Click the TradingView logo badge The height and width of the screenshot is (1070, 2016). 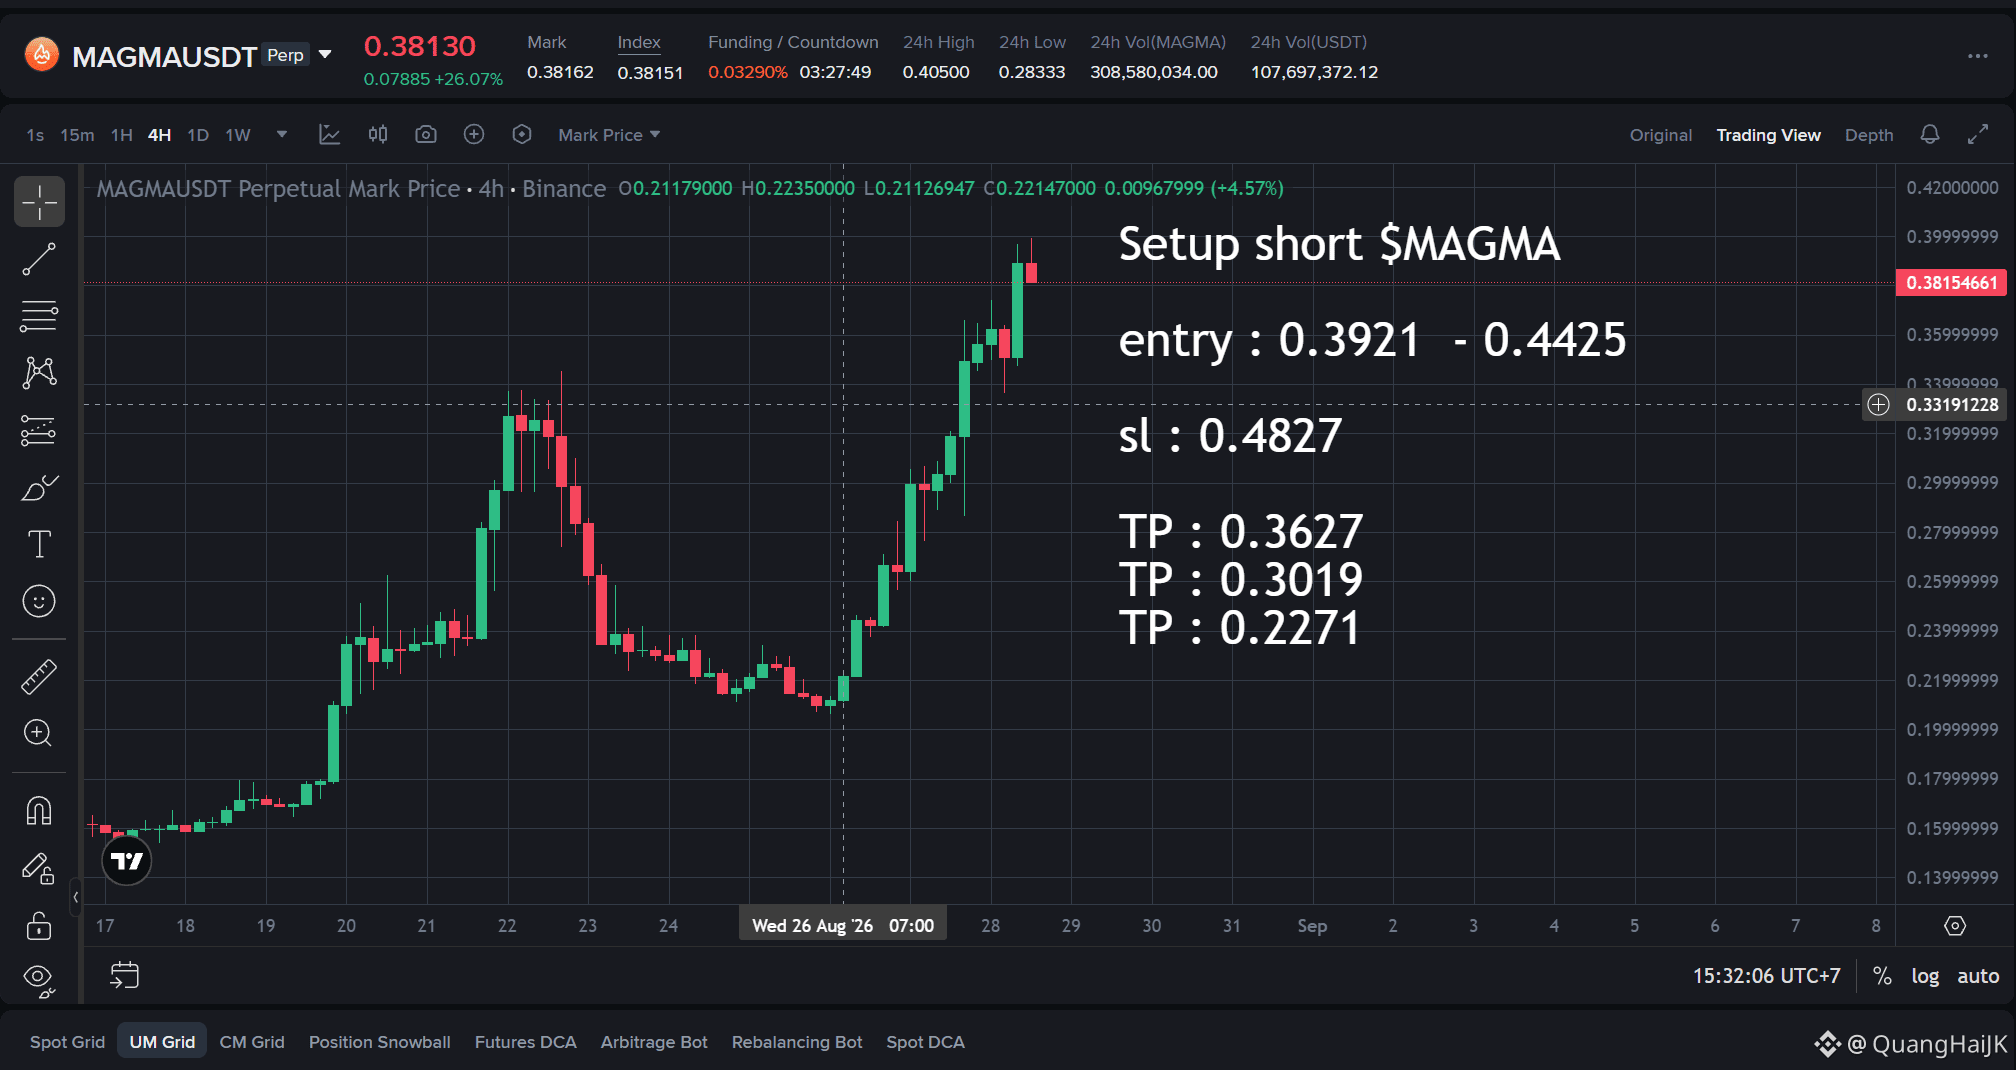(x=127, y=861)
